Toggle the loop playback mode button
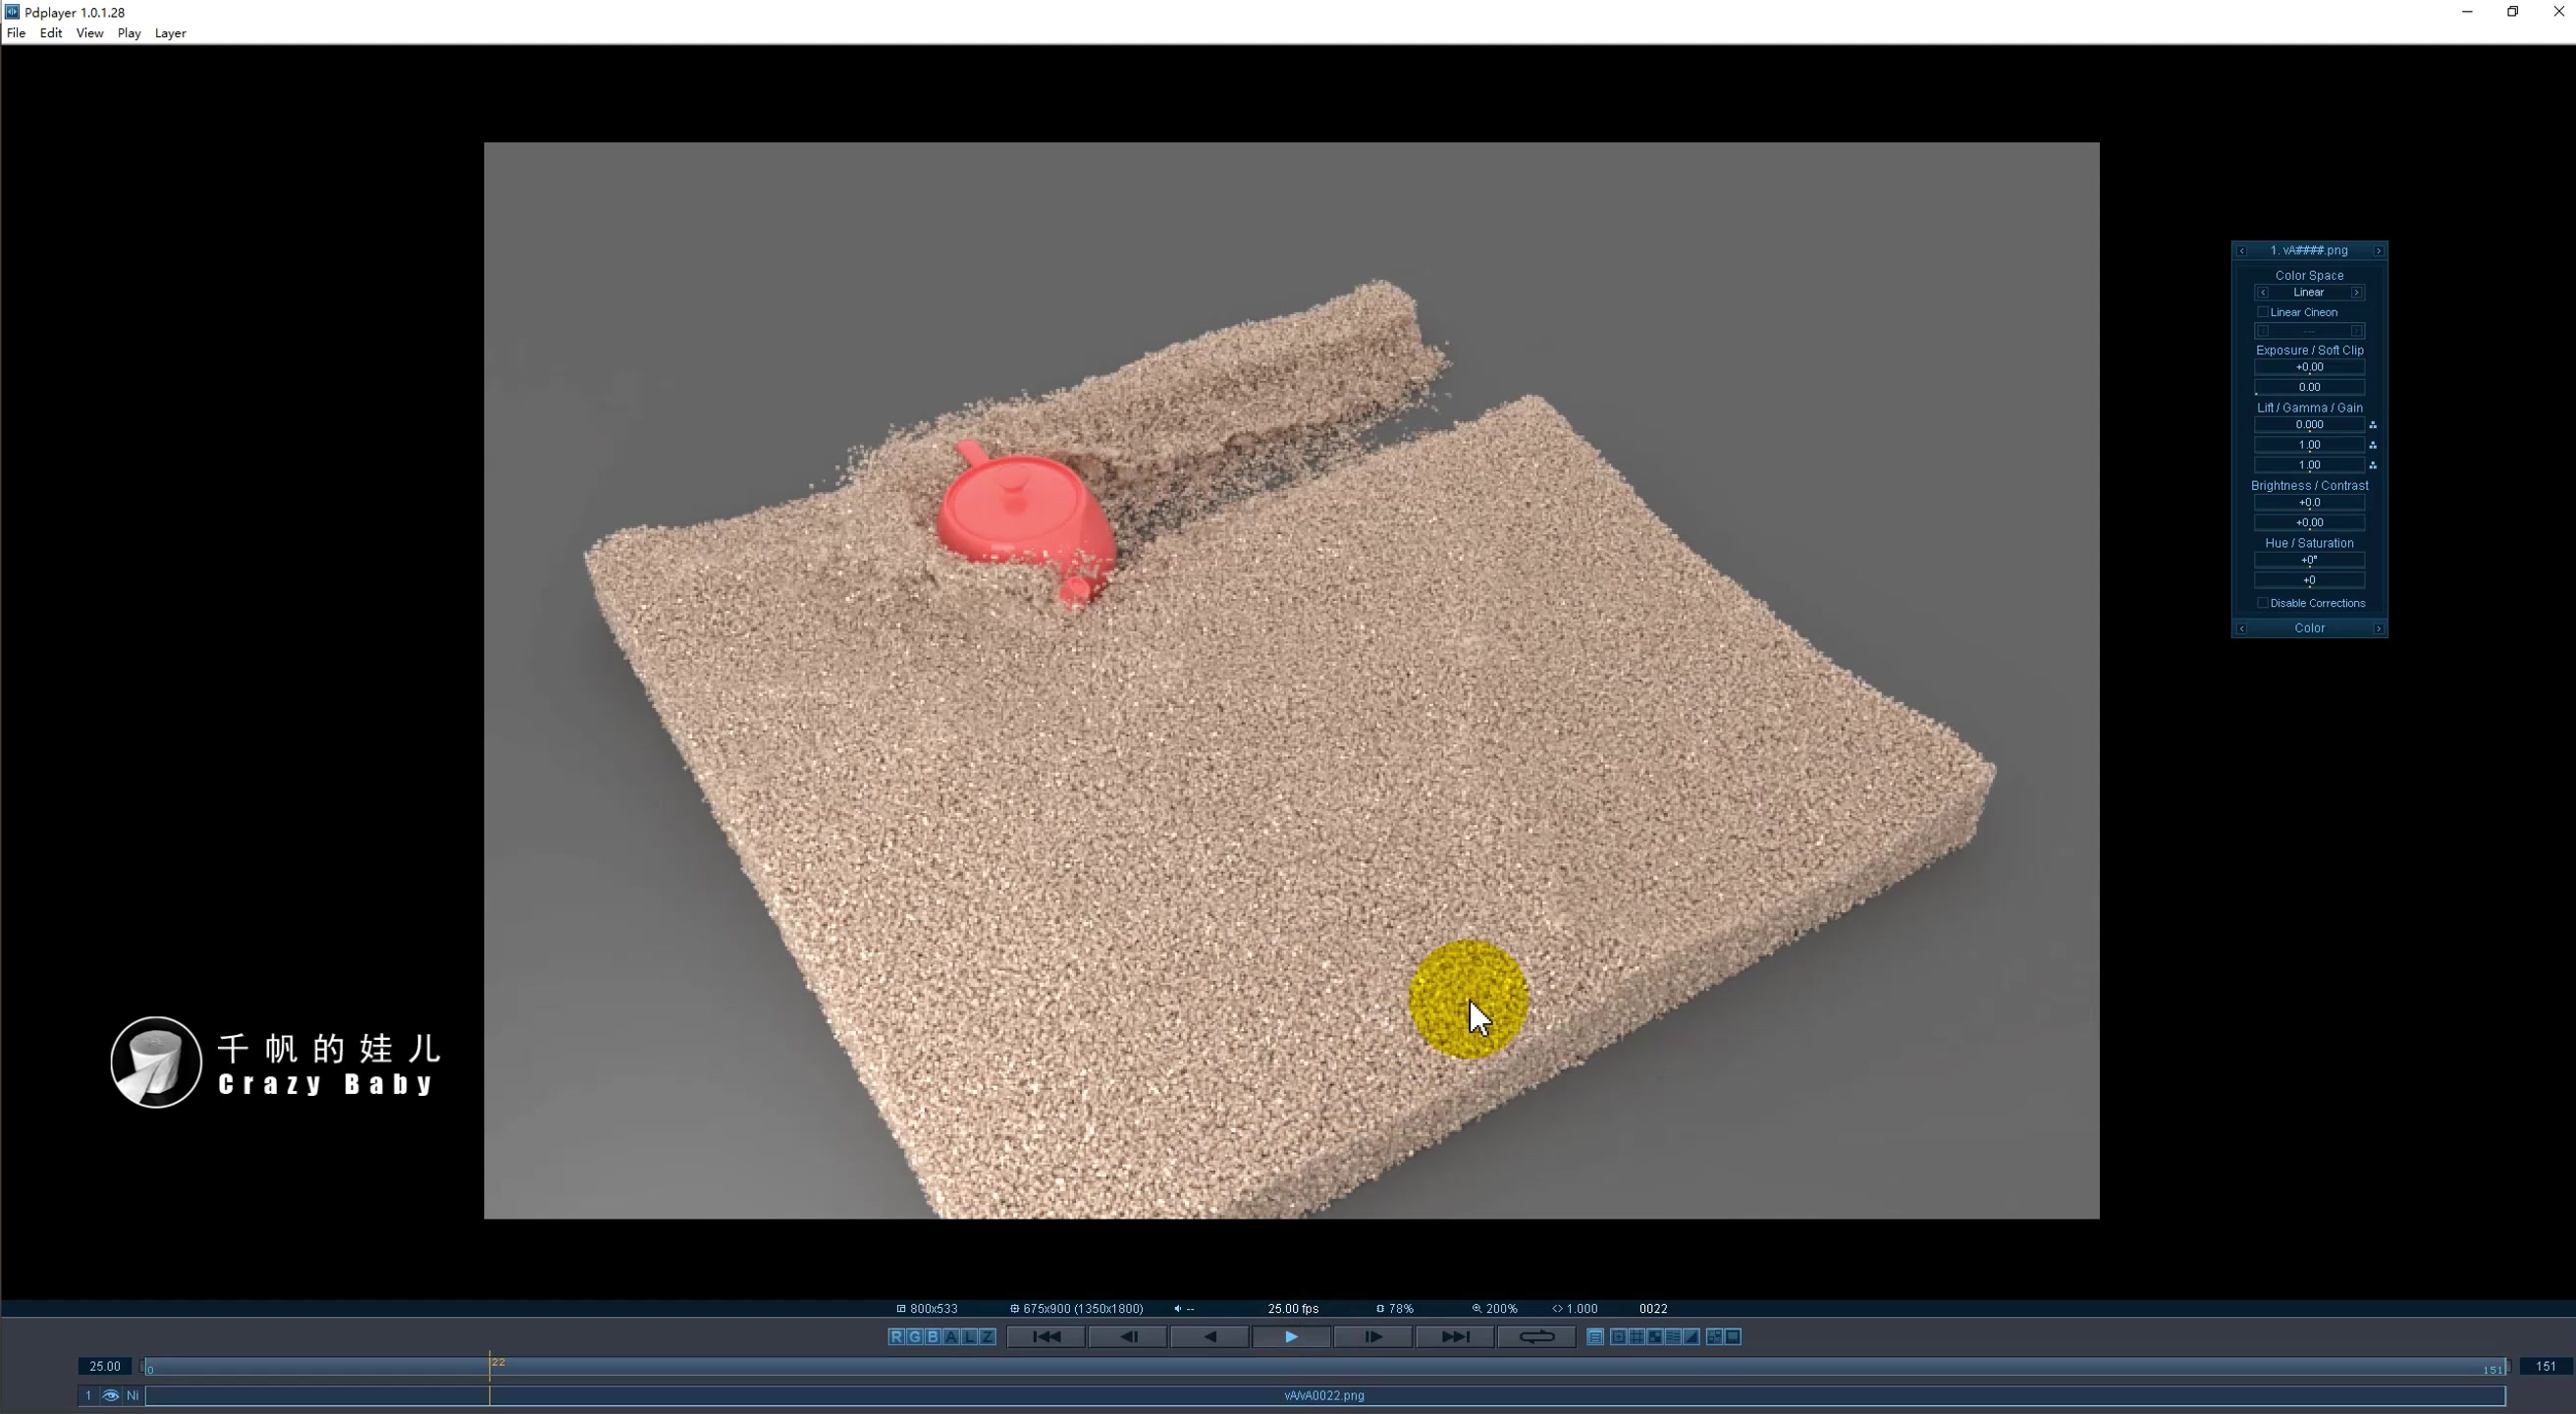 click(x=1536, y=1336)
